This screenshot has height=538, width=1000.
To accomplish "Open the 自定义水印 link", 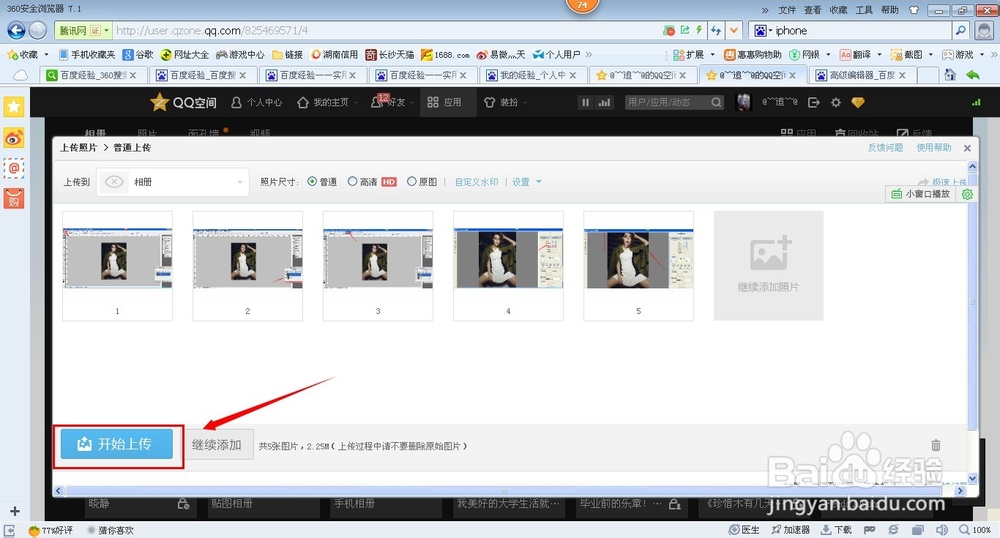I will [x=476, y=182].
